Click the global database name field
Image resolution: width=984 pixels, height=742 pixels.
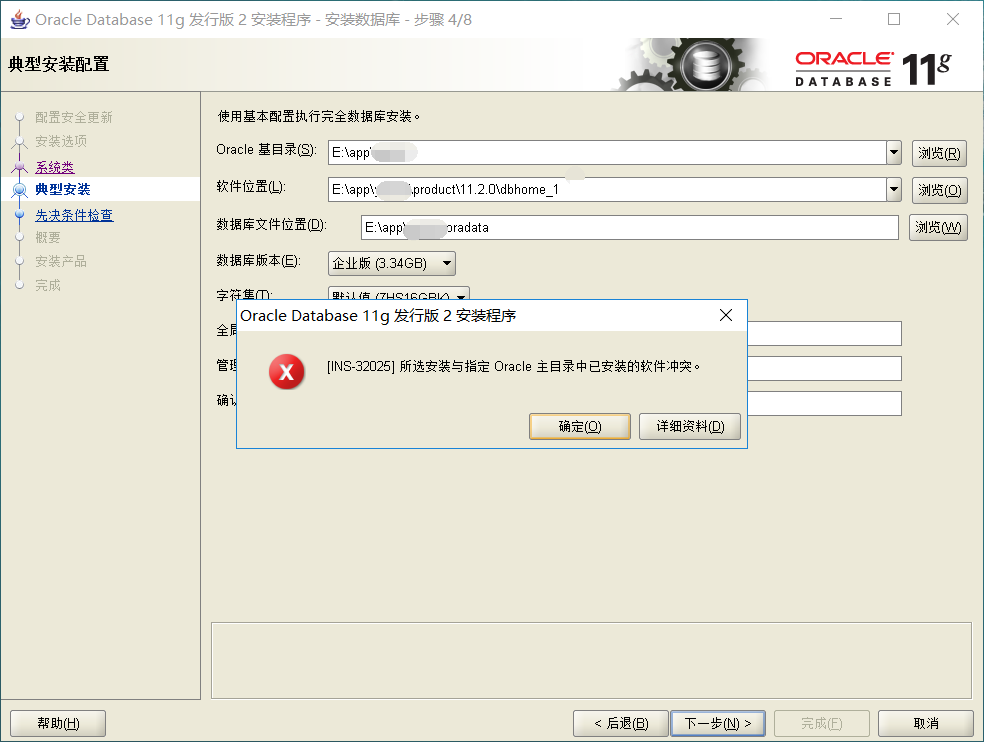pyautogui.click(x=824, y=333)
